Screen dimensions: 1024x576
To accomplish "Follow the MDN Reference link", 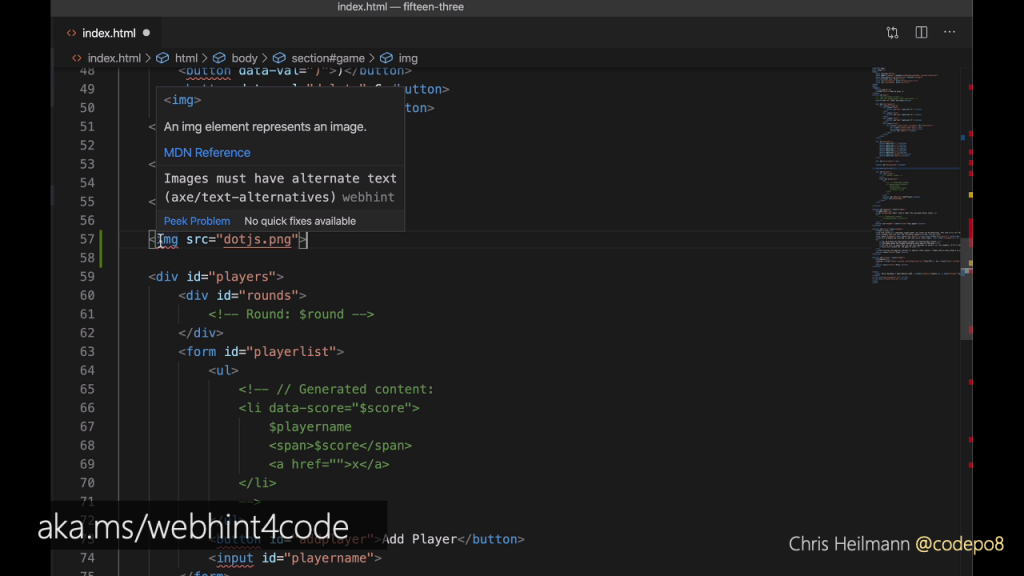I will click(x=207, y=152).
